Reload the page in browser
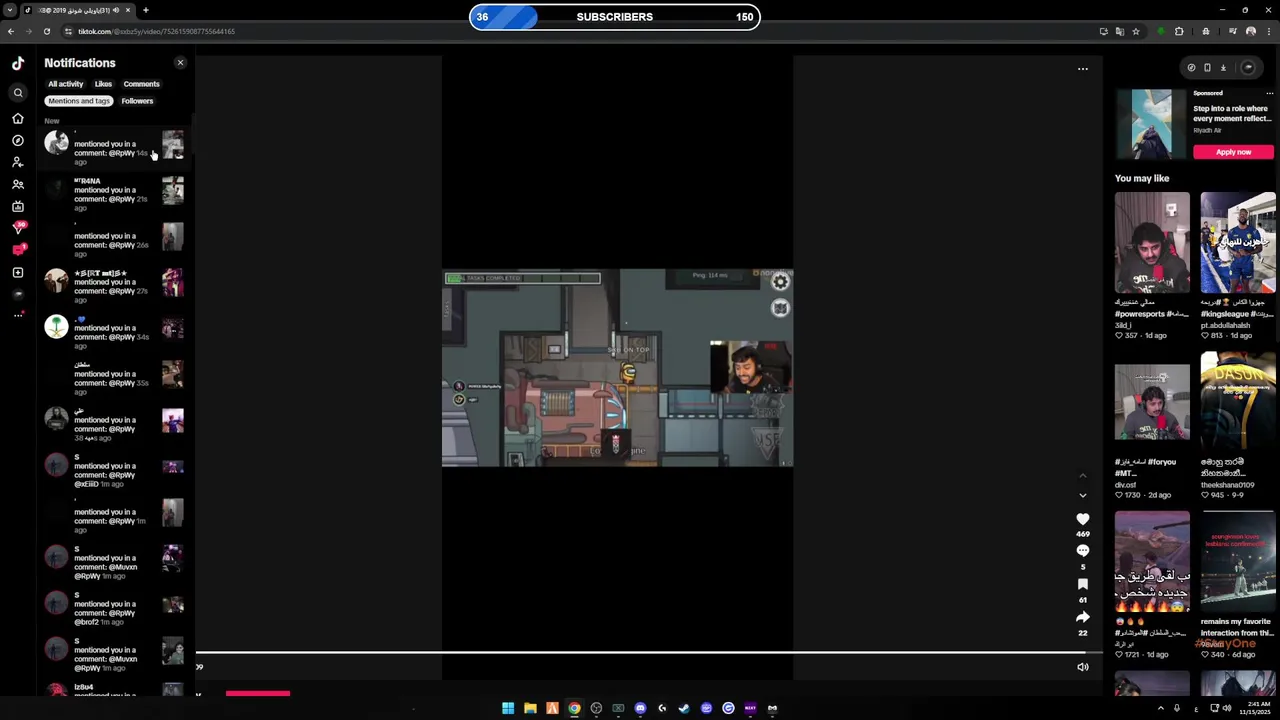 (x=46, y=31)
